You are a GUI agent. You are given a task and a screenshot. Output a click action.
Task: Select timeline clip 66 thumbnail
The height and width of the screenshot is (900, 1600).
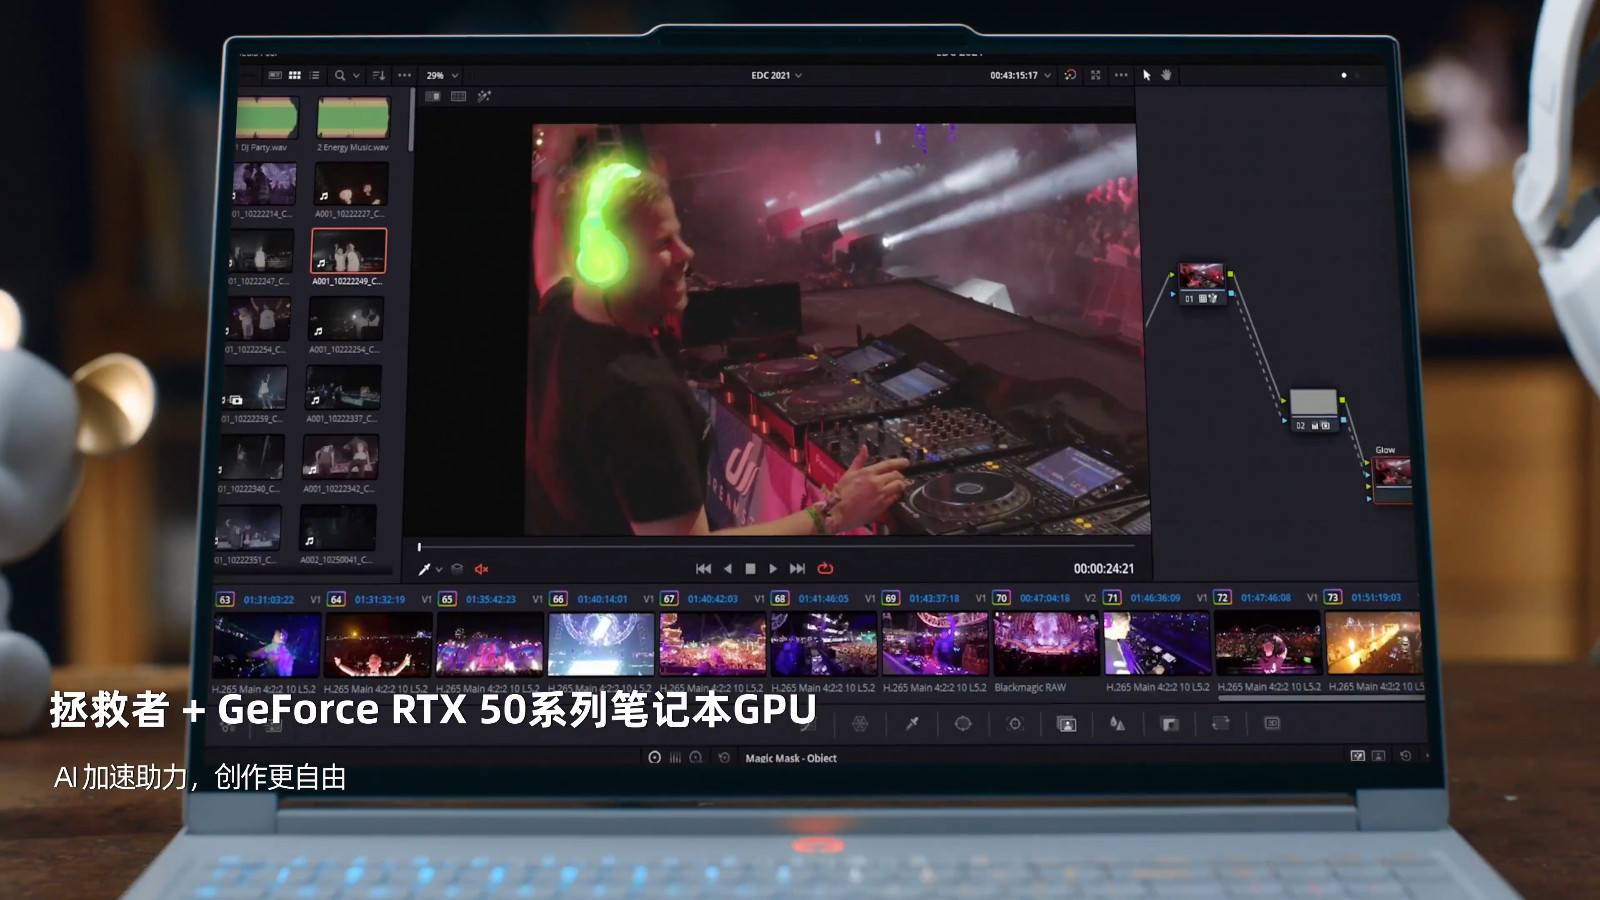[x=601, y=645]
